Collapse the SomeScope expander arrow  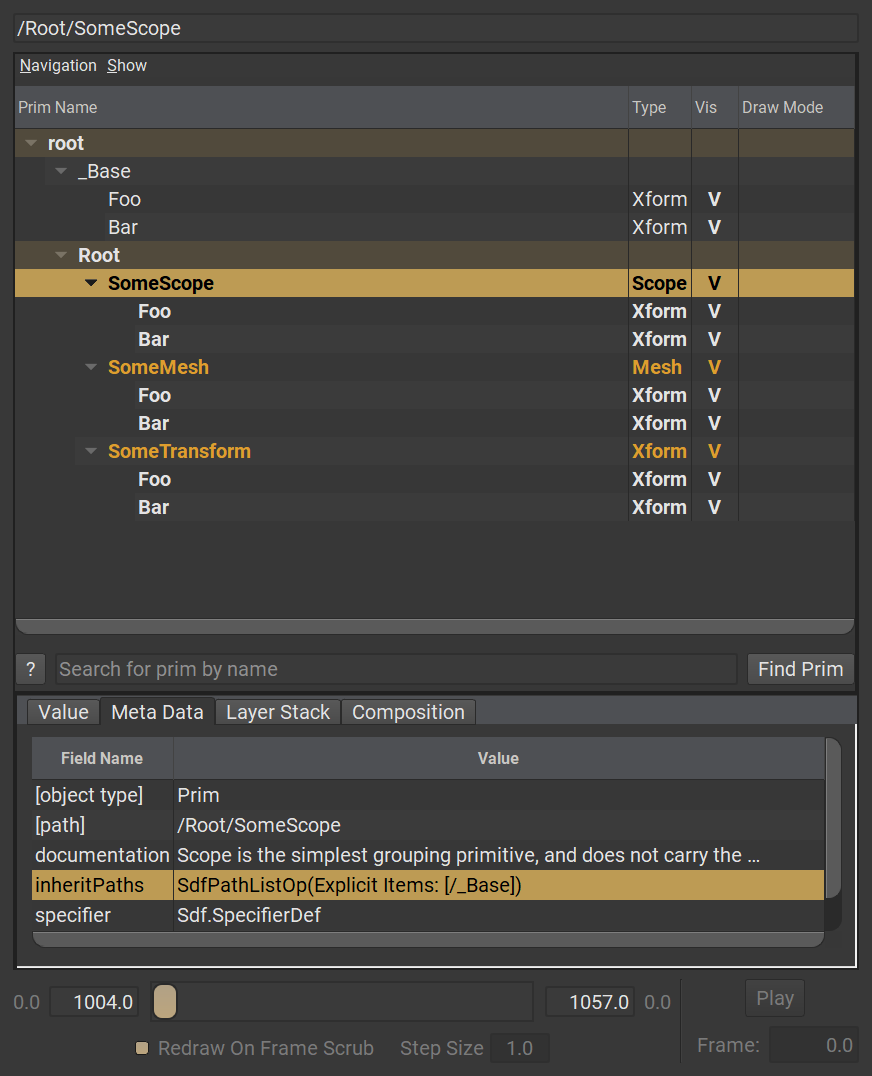[x=91, y=284]
